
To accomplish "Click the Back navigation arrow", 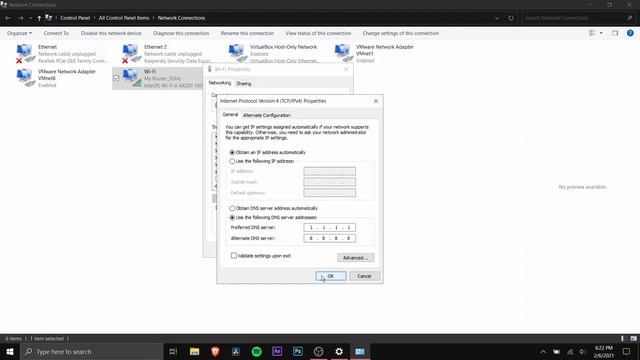I will tap(8, 18).
